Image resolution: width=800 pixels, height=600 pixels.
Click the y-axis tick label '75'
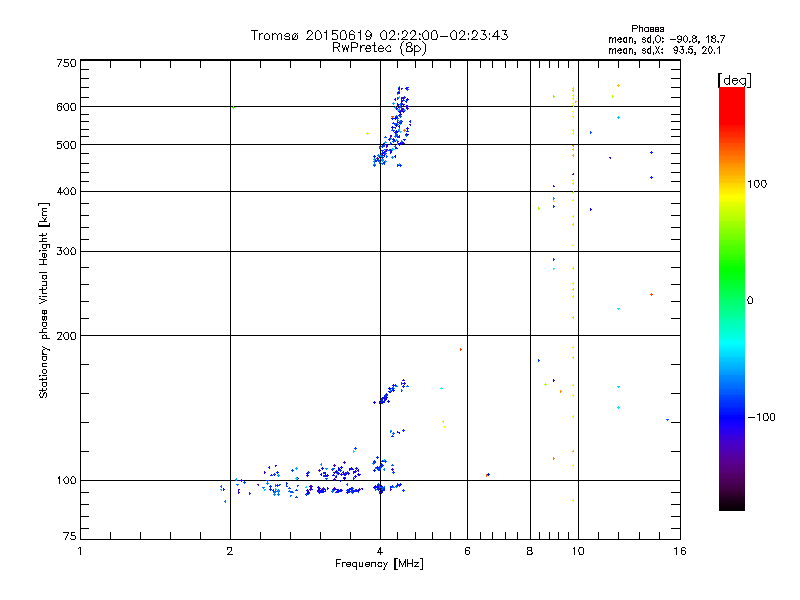(x=70, y=536)
